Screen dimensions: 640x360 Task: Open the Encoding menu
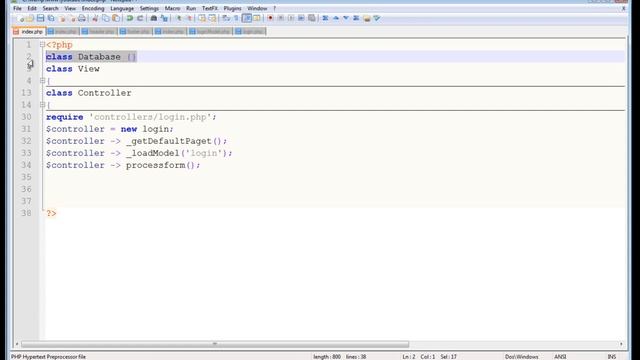point(93,8)
